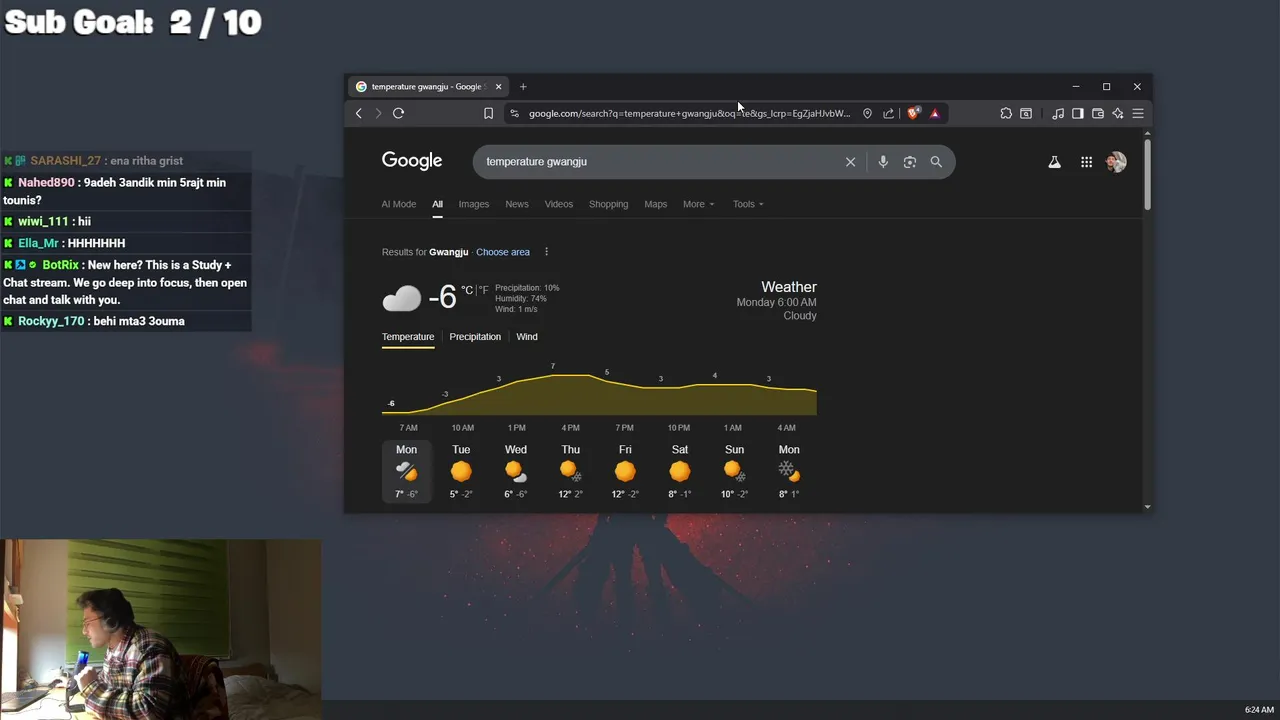Expand the More search filters dropdown

698,204
